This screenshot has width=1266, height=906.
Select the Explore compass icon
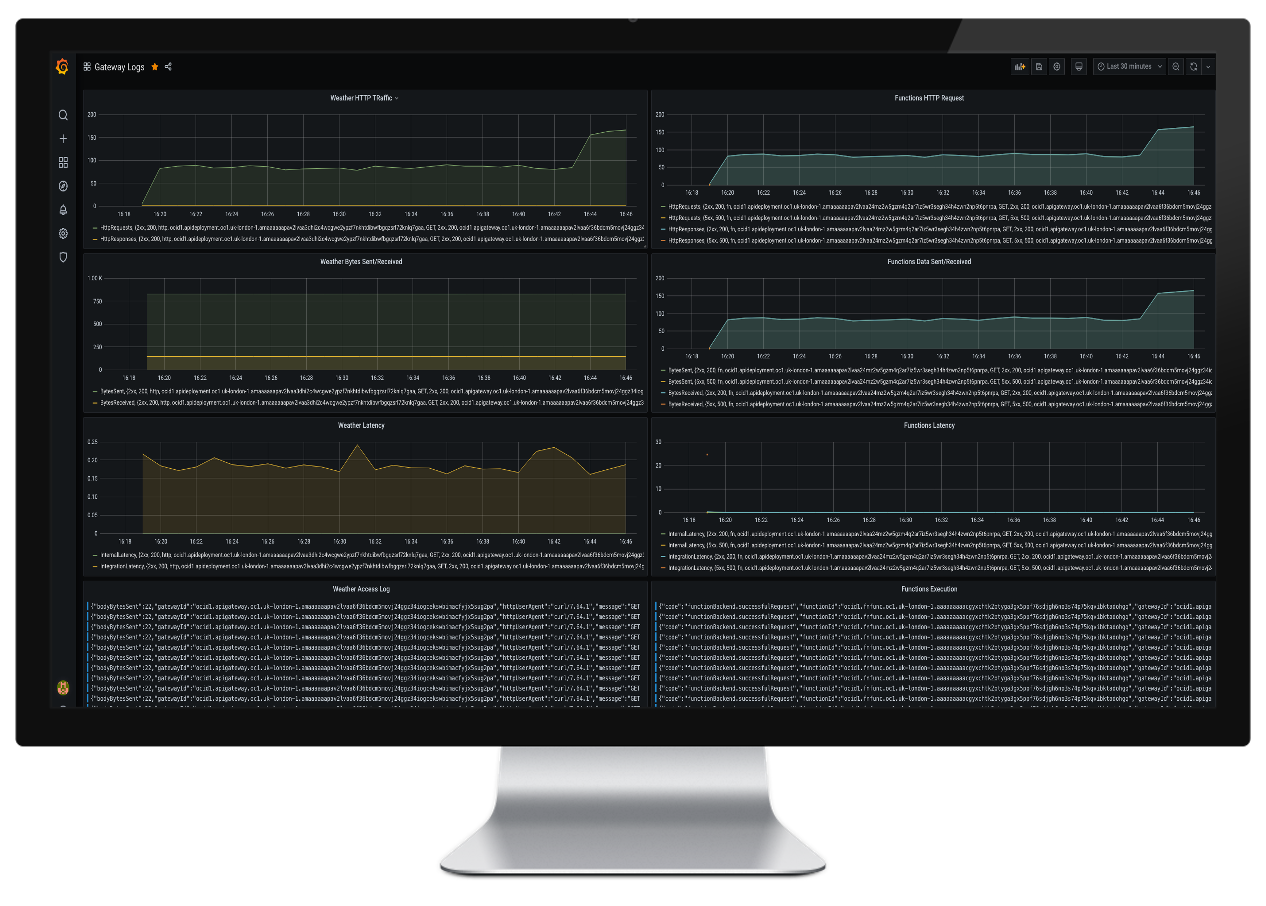click(x=63, y=186)
